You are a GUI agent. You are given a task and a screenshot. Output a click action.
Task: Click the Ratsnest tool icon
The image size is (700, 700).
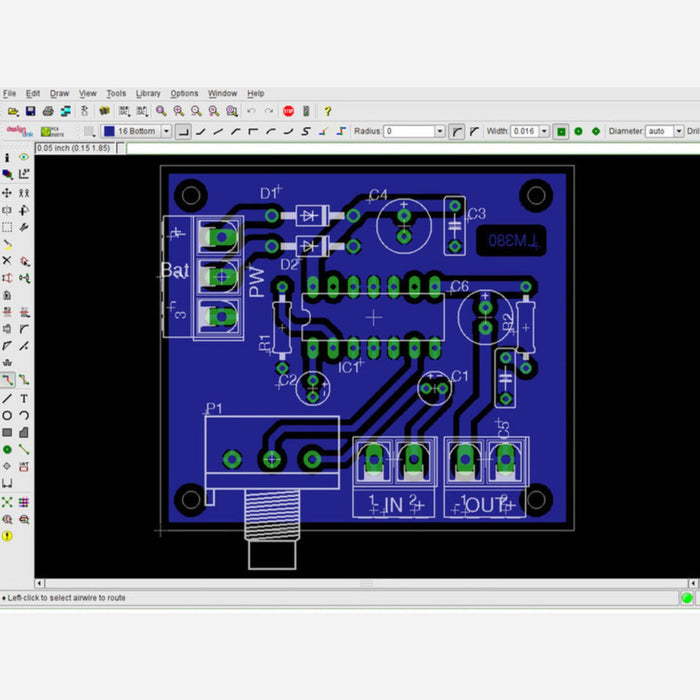click(x=7, y=502)
